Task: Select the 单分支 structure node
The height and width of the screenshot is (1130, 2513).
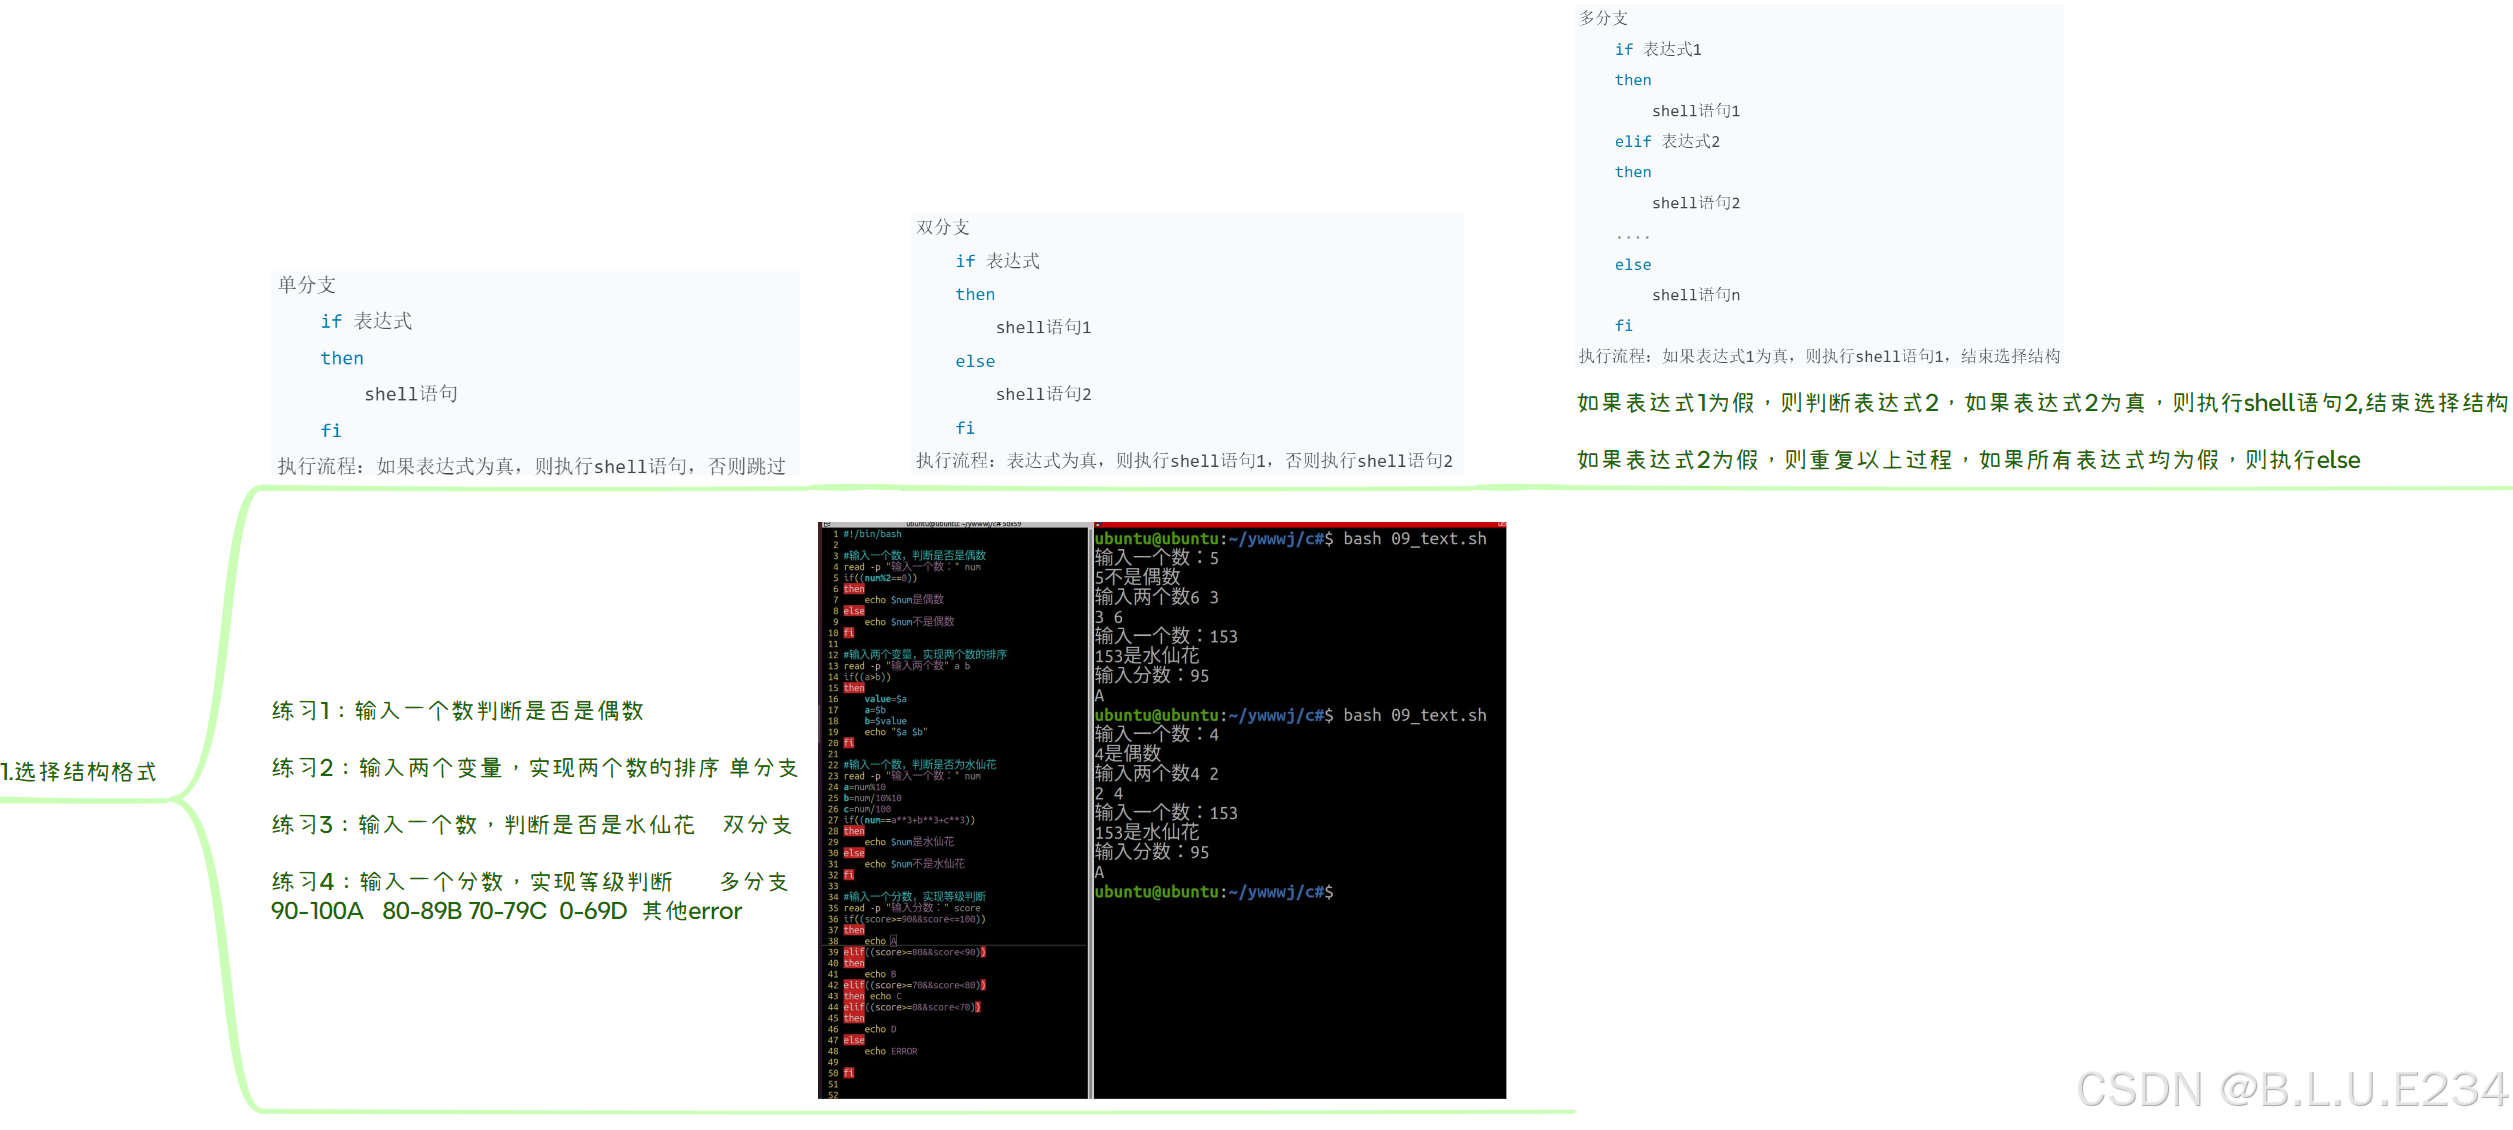Action: click(307, 284)
